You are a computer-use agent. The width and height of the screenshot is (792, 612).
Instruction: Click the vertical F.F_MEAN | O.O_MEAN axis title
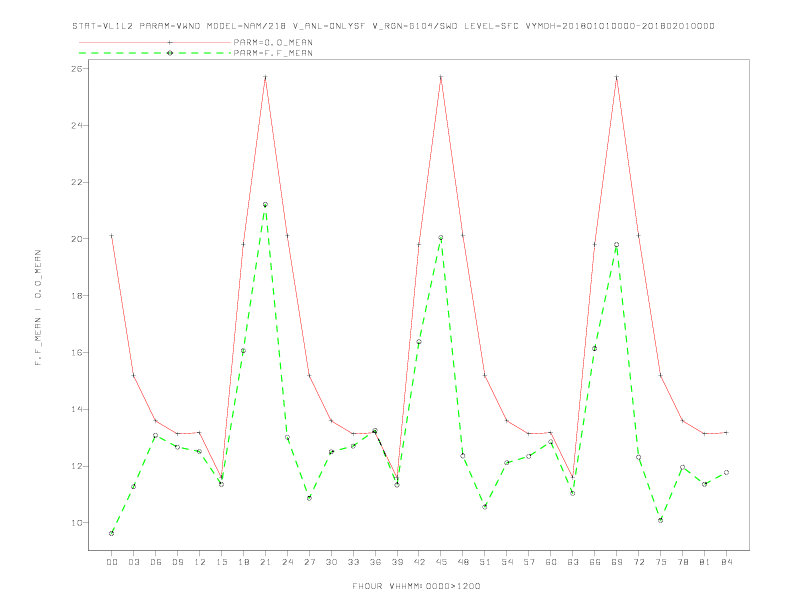click(38, 308)
